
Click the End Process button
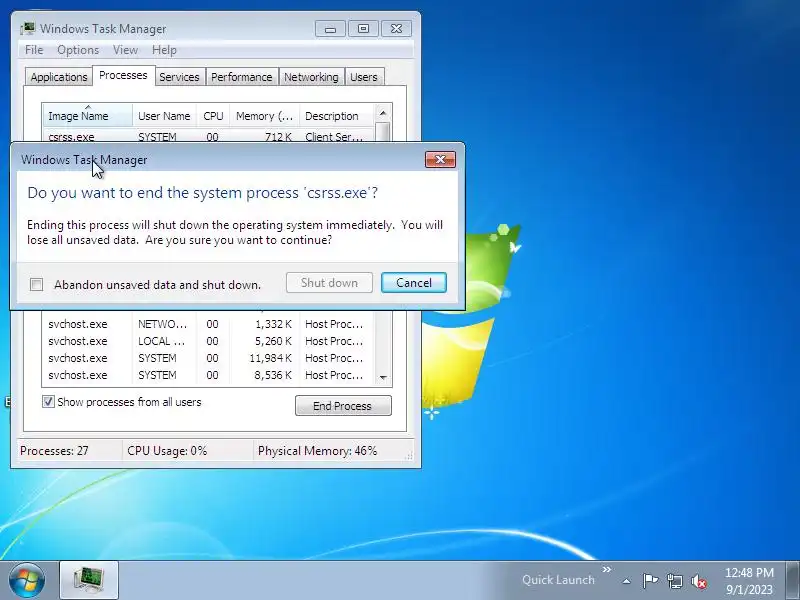[x=343, y=406]
